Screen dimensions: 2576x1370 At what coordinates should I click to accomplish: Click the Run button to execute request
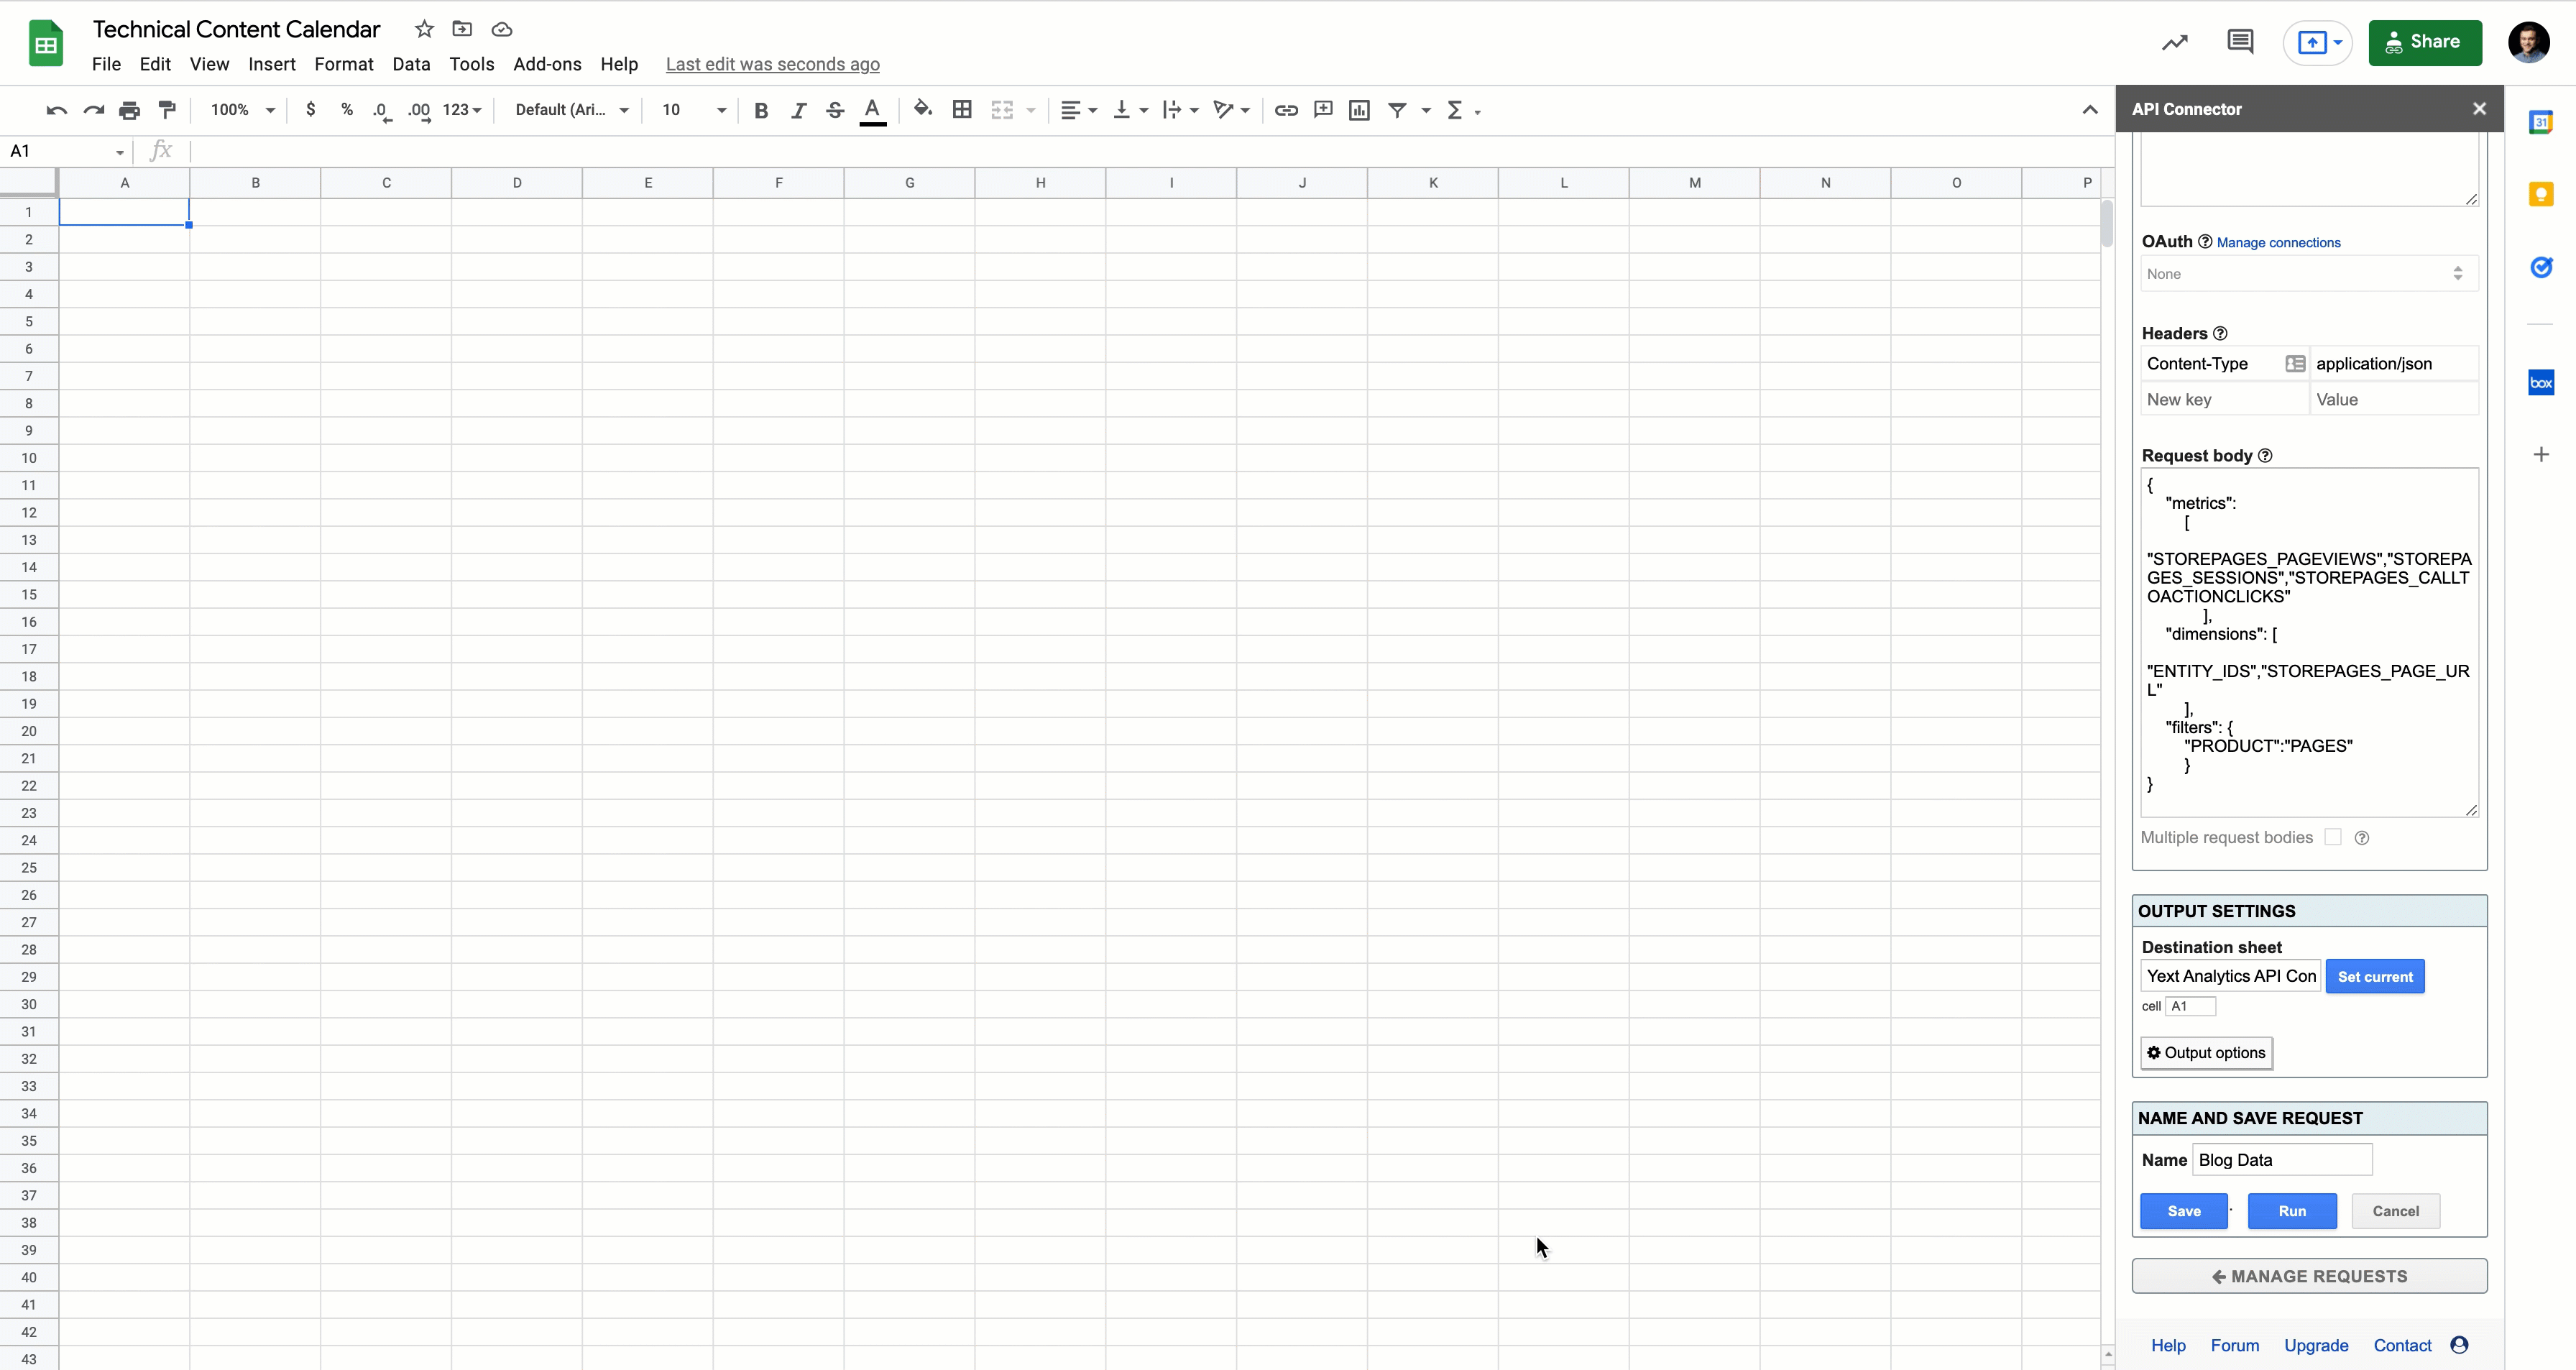click(2291, 1210)
